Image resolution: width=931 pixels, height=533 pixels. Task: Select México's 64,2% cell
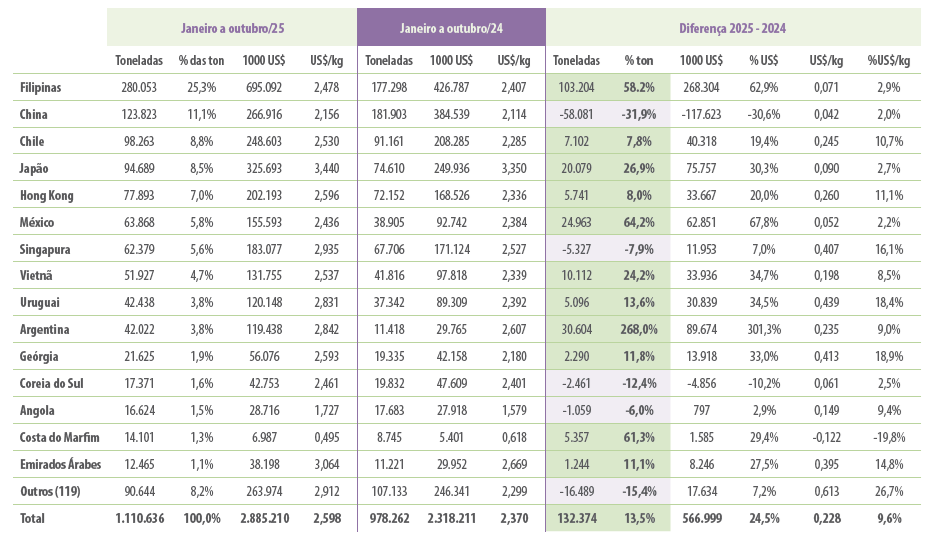638,223
